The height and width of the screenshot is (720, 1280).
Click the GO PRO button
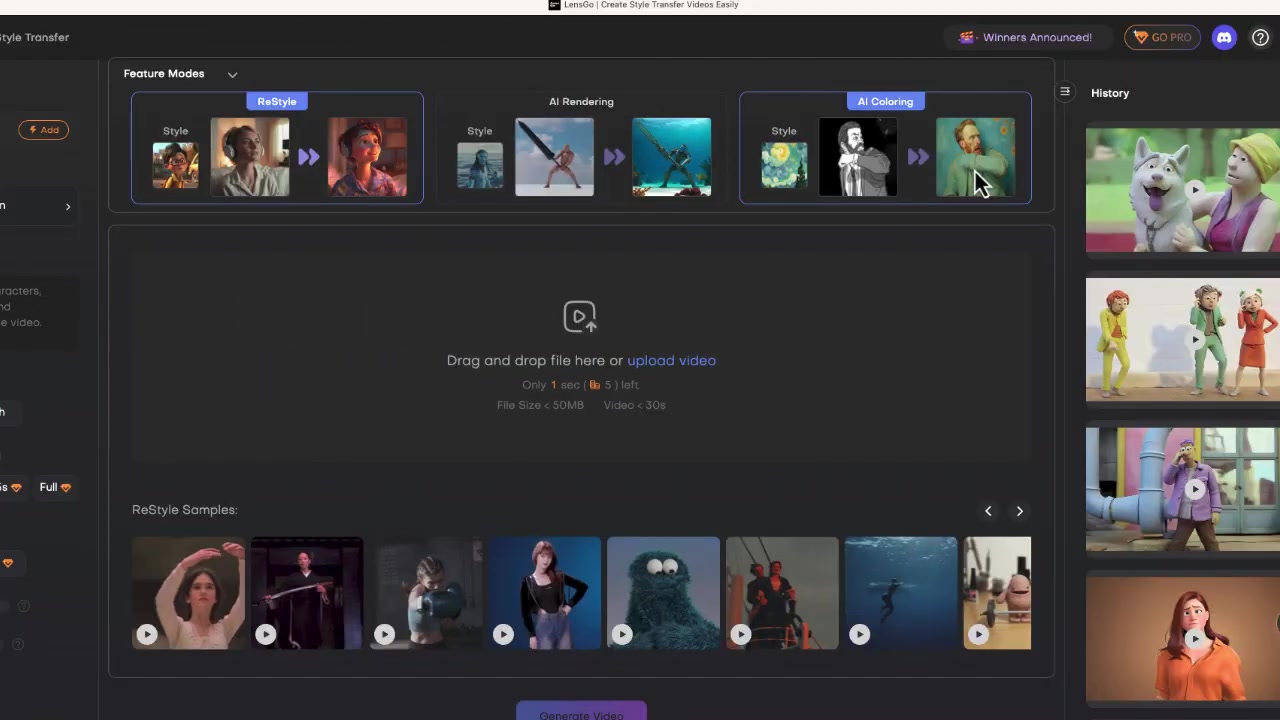point(1162,37)
